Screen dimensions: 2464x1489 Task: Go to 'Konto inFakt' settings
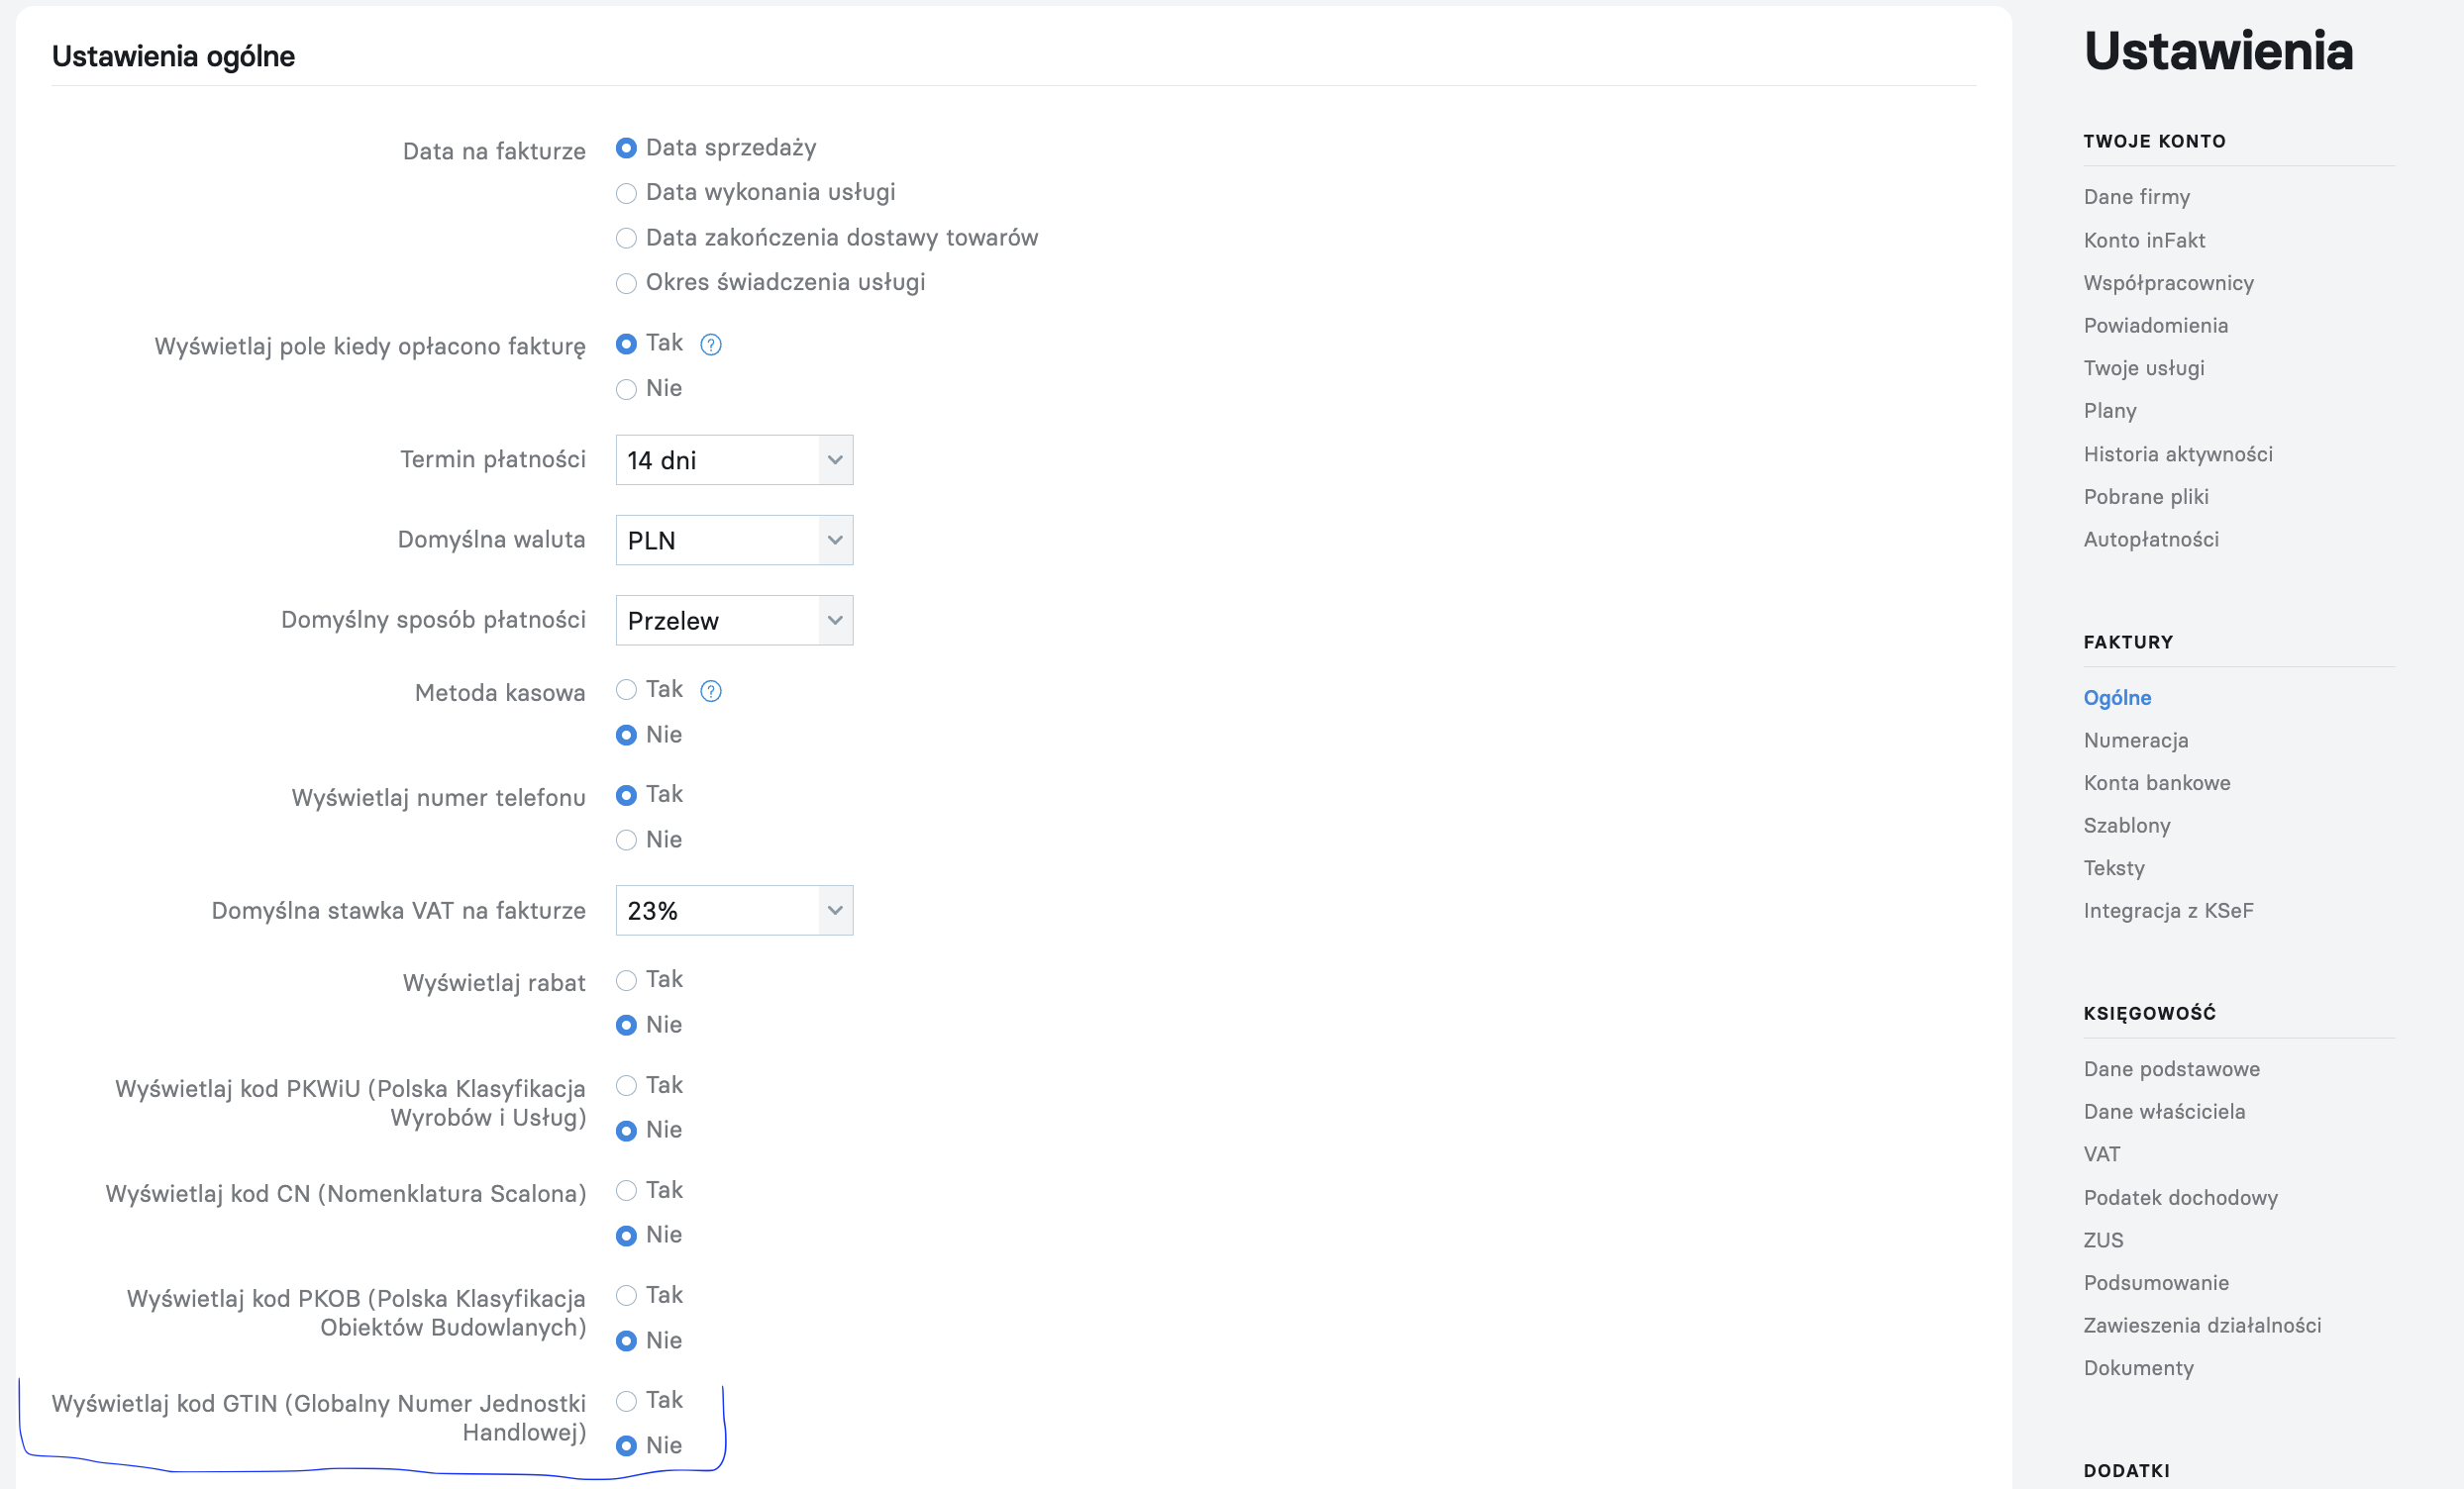point(2144,240)
